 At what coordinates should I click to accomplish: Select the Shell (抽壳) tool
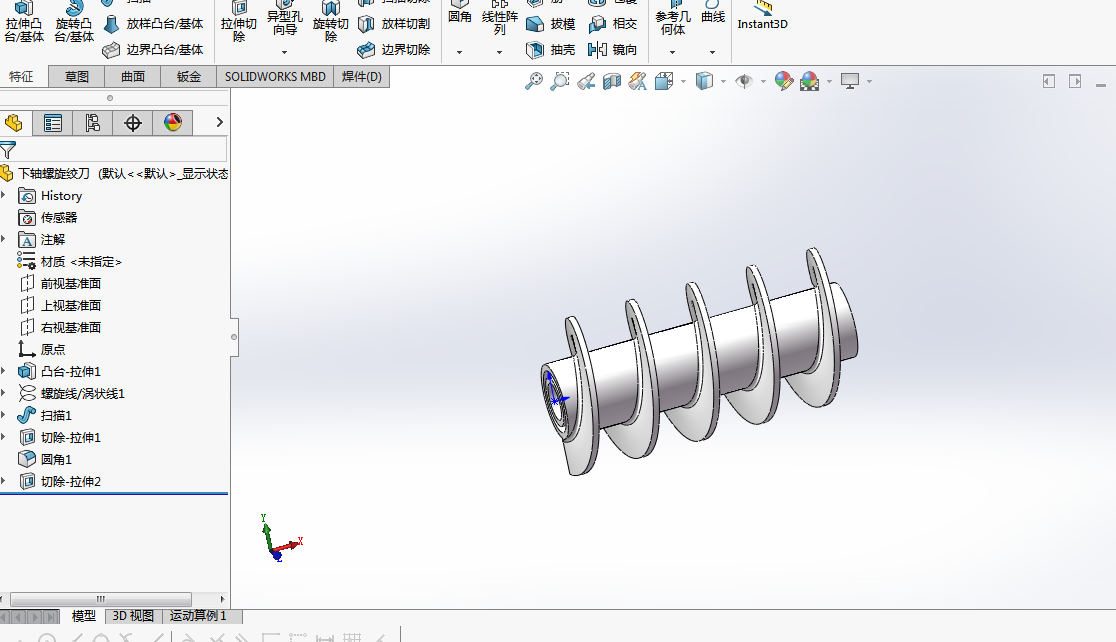550,50
